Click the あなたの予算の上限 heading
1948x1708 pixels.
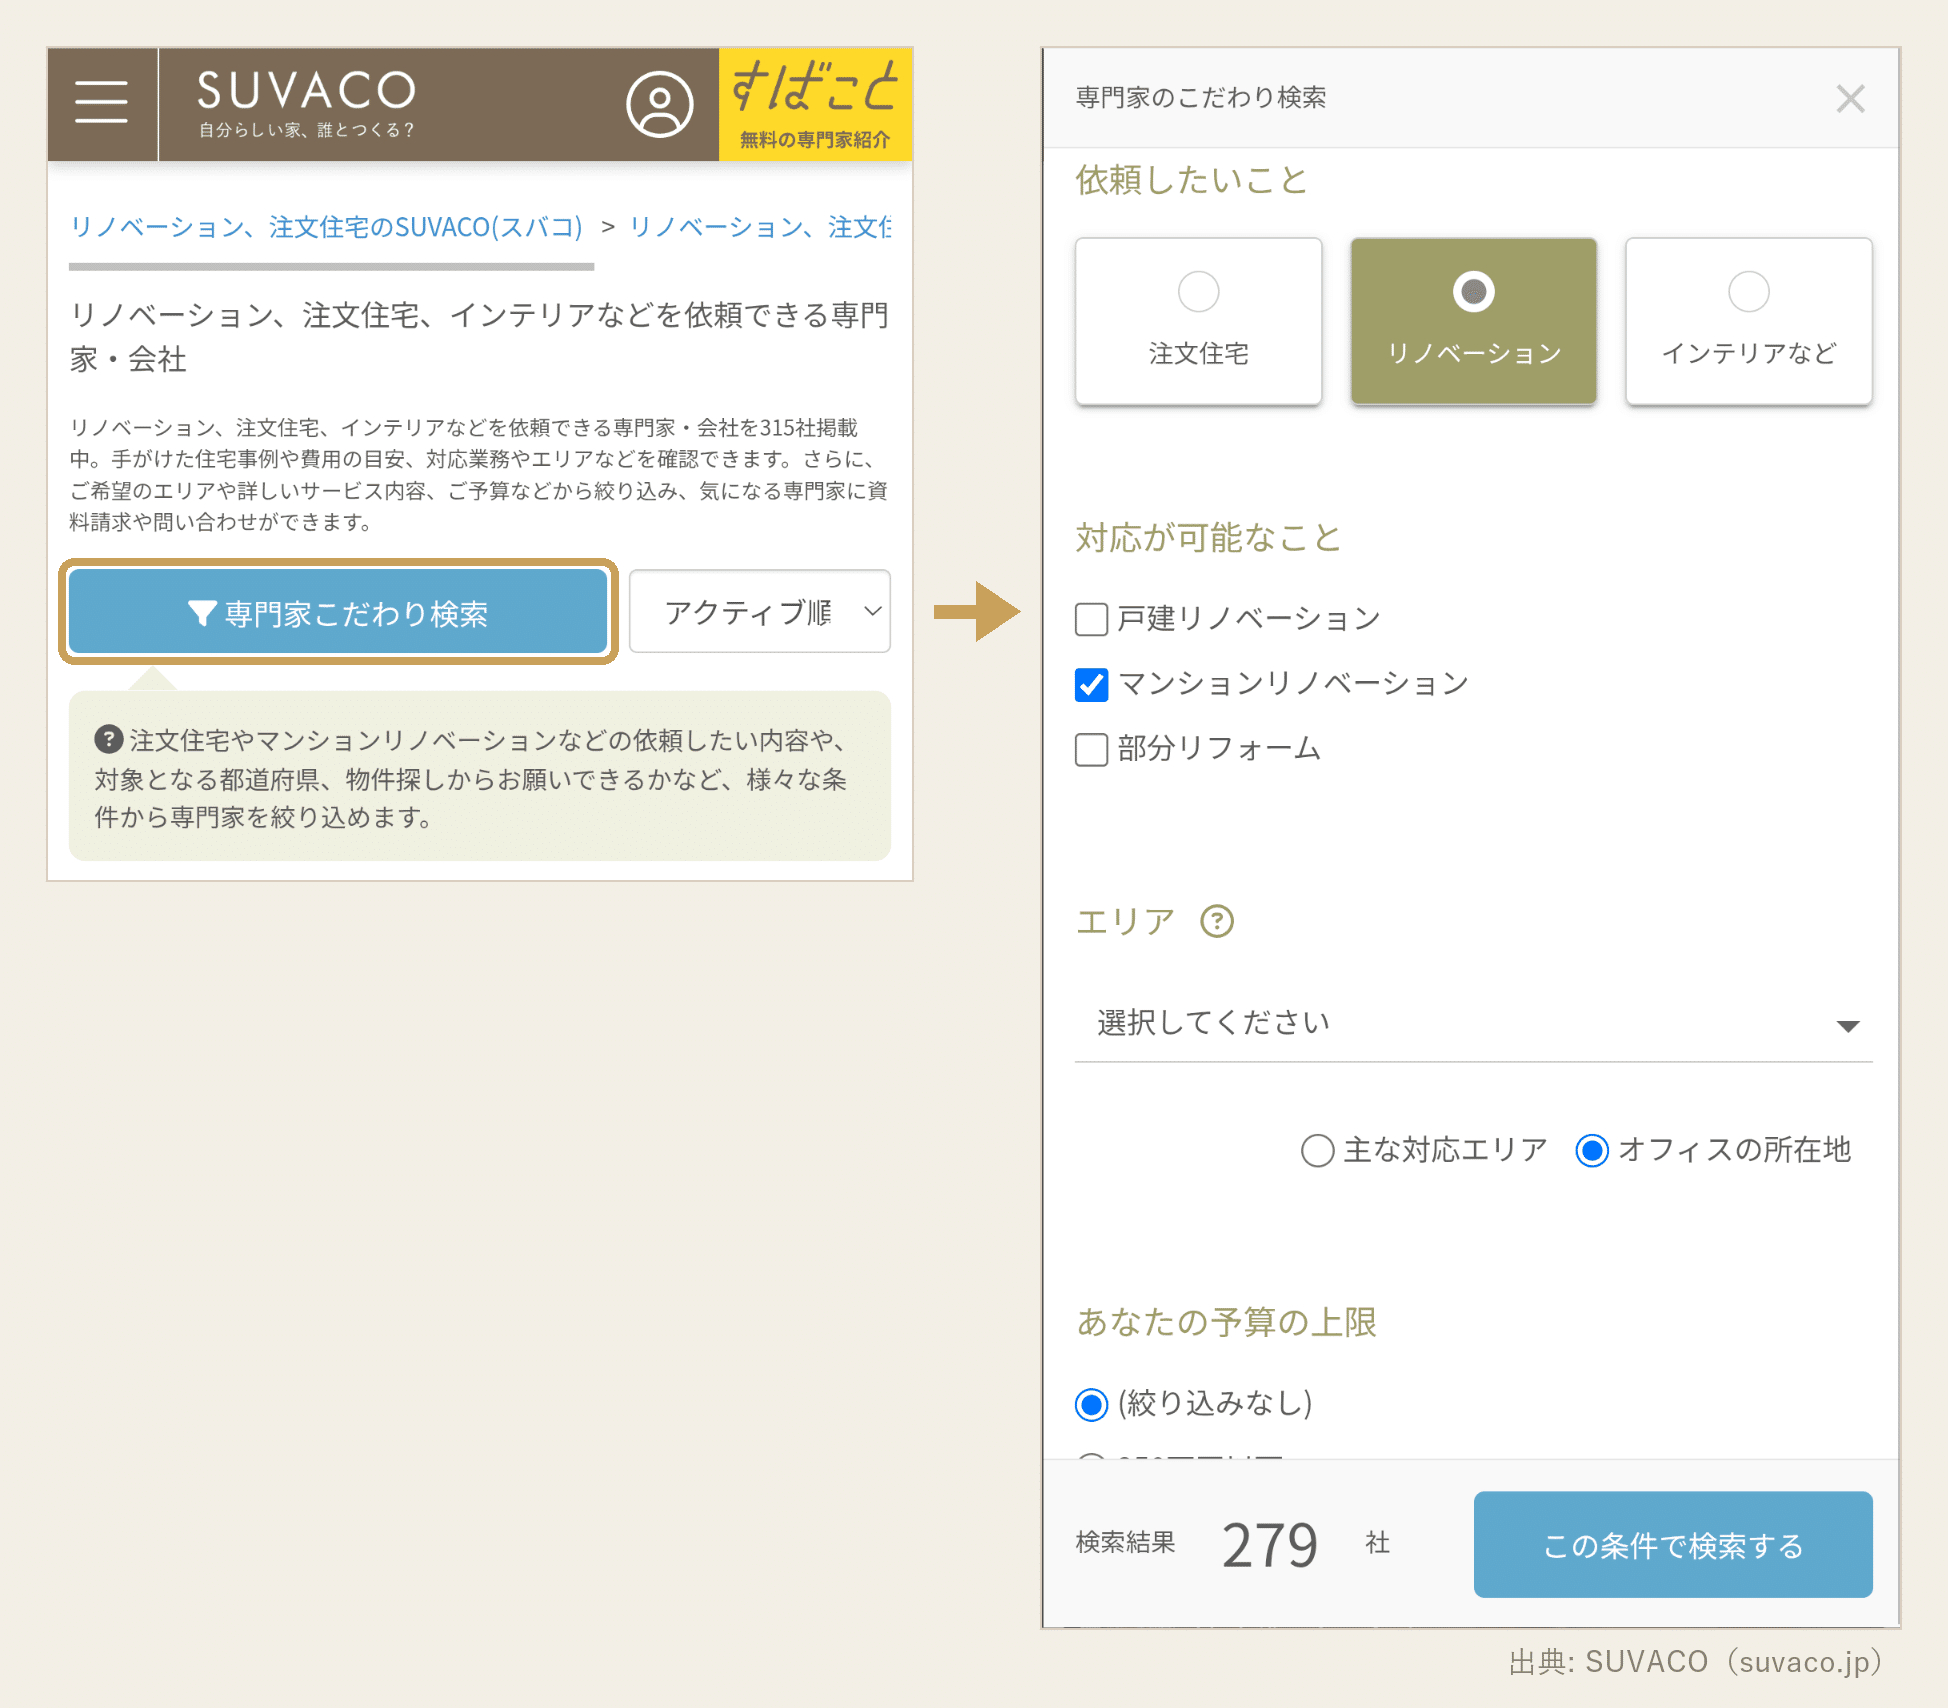tap(1226, 1322)
